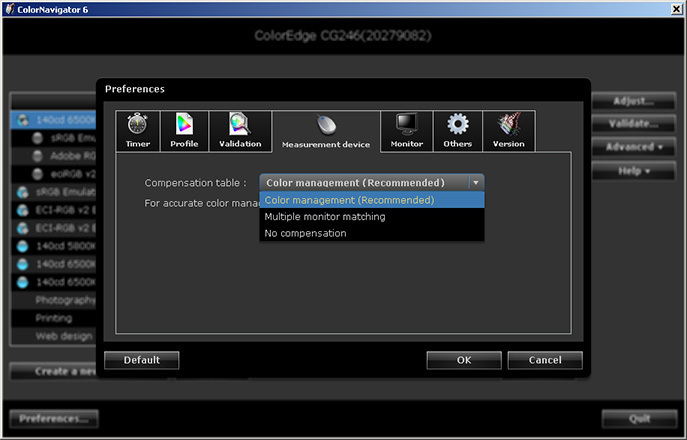Confirm preferences with the OK button
The height and width of the screenshot is (440, 687).
[x=464, y=360]
